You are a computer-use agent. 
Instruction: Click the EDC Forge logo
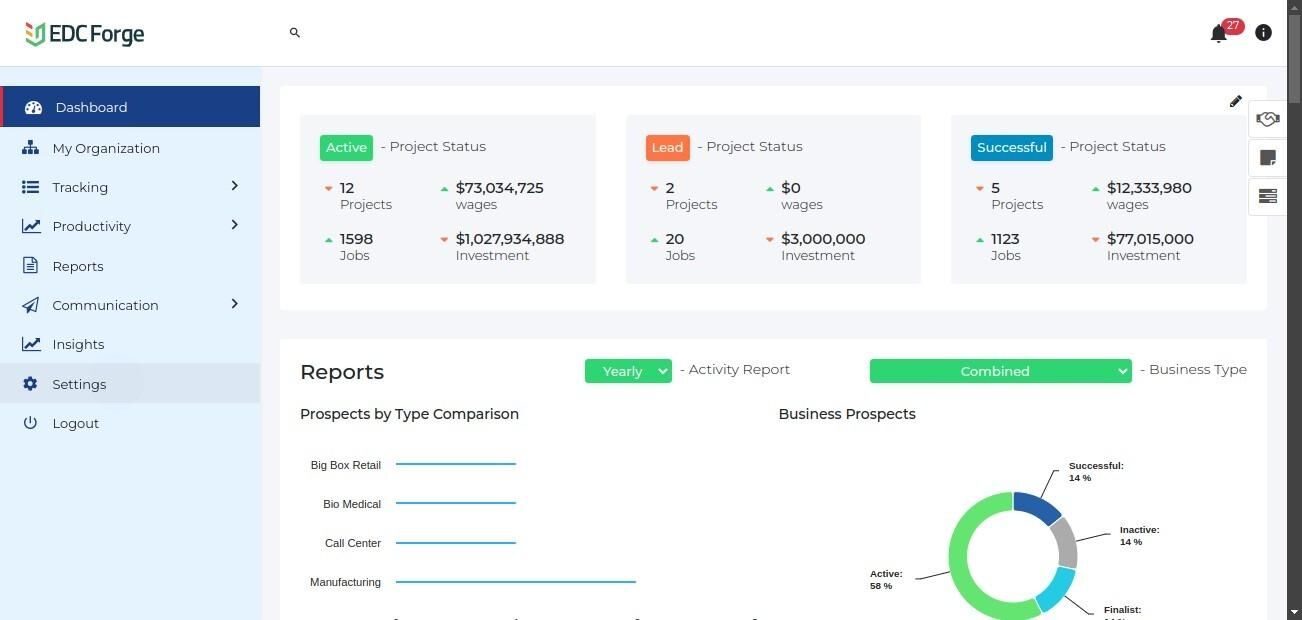85,34
